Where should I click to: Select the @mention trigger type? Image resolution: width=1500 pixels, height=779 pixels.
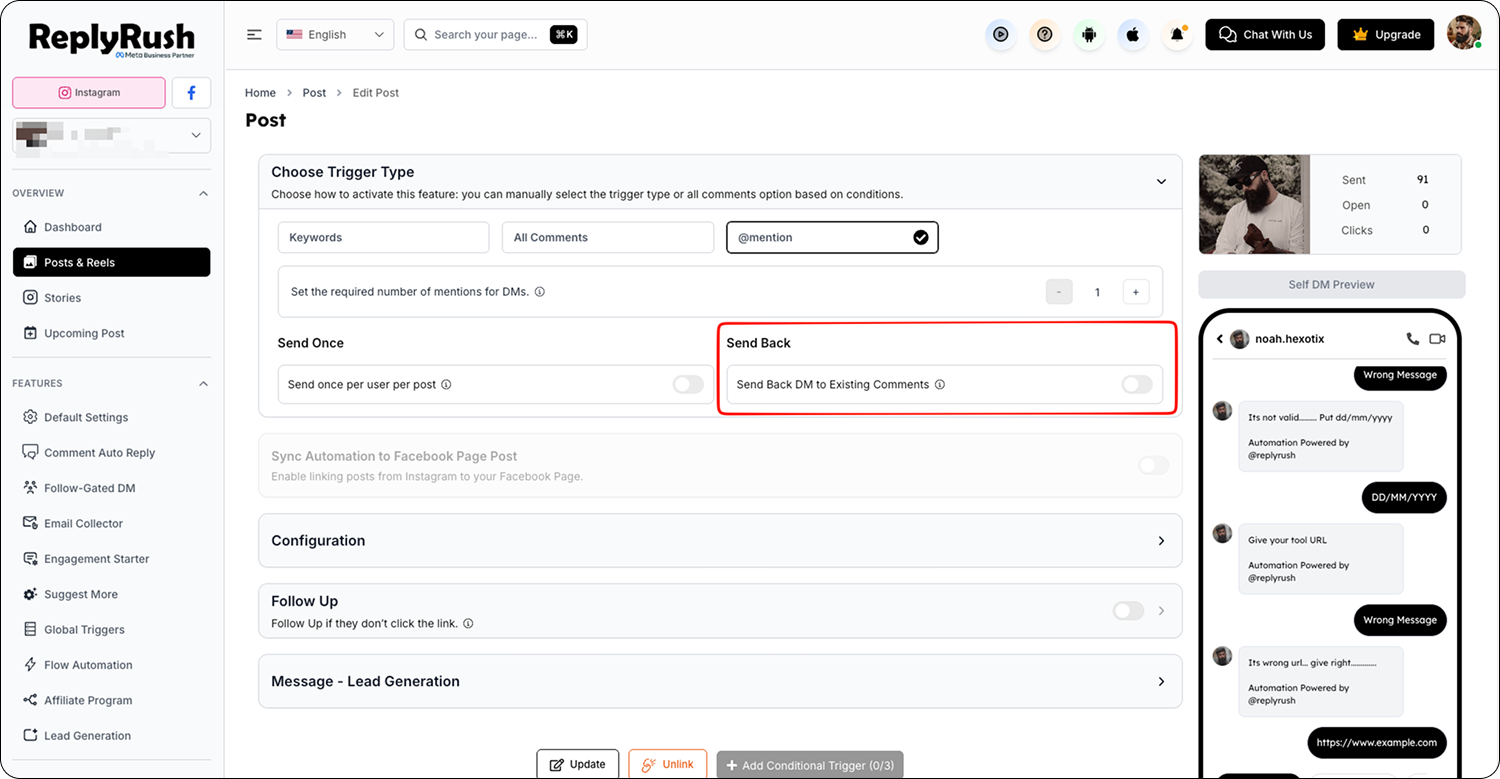click(832, 237)
